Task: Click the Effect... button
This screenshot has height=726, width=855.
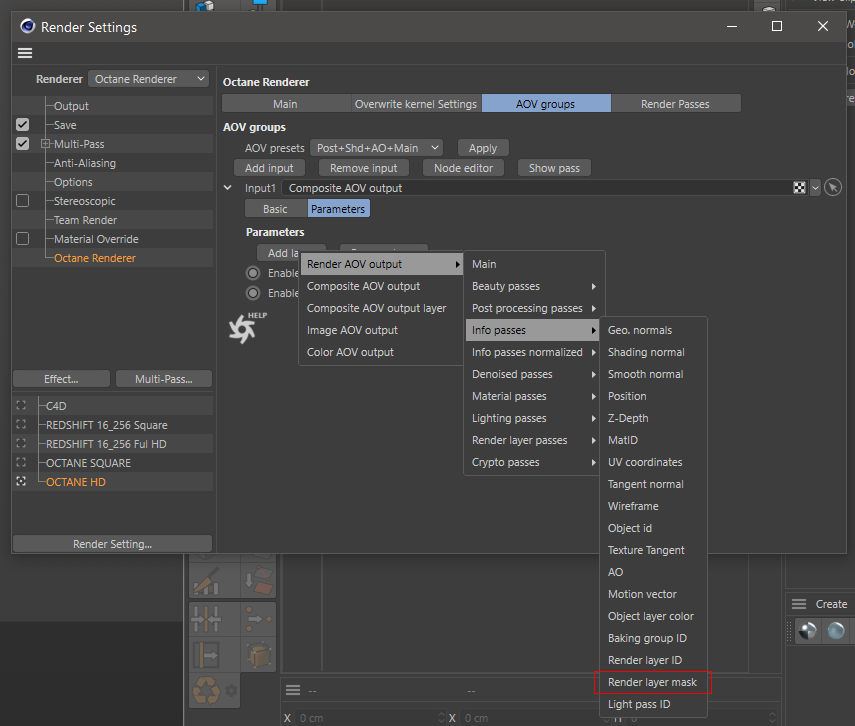Action: 62,379
